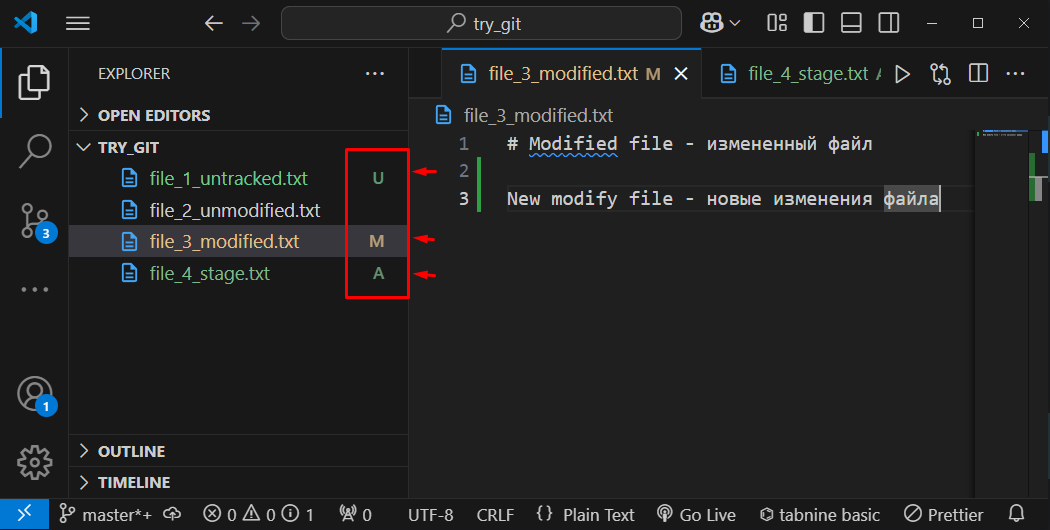Open the Search view icon
This screenshot has width=1050, height=530.
click(34, 151)
